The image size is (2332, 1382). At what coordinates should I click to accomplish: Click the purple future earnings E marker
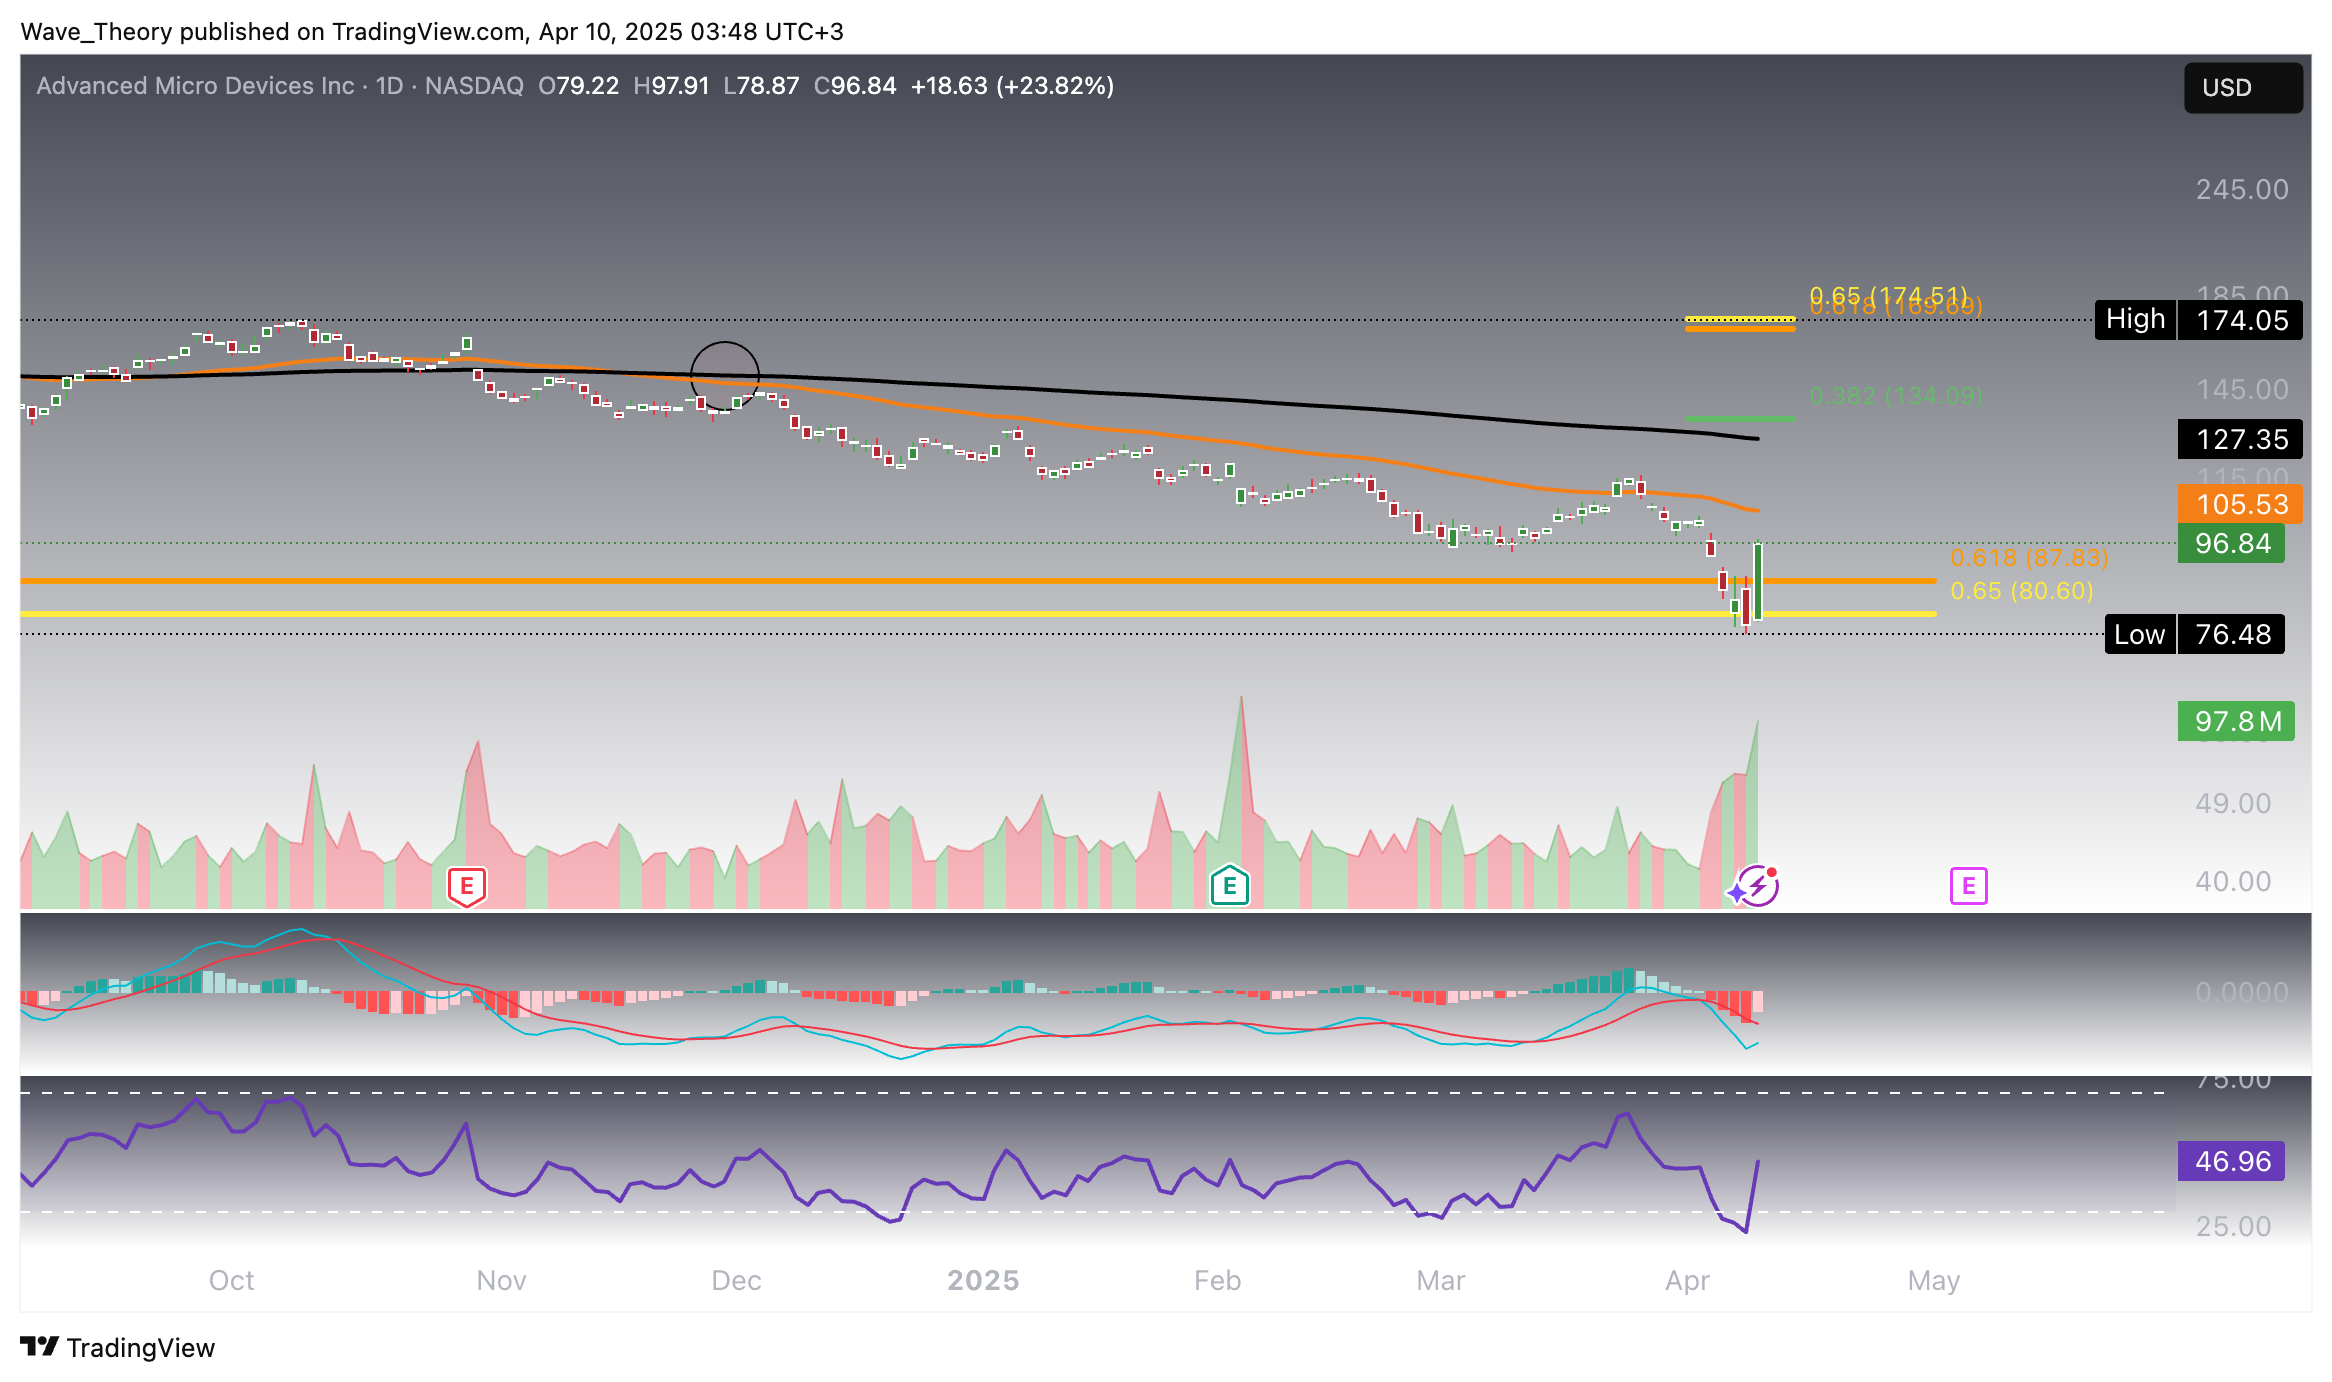click(1968, 886)
